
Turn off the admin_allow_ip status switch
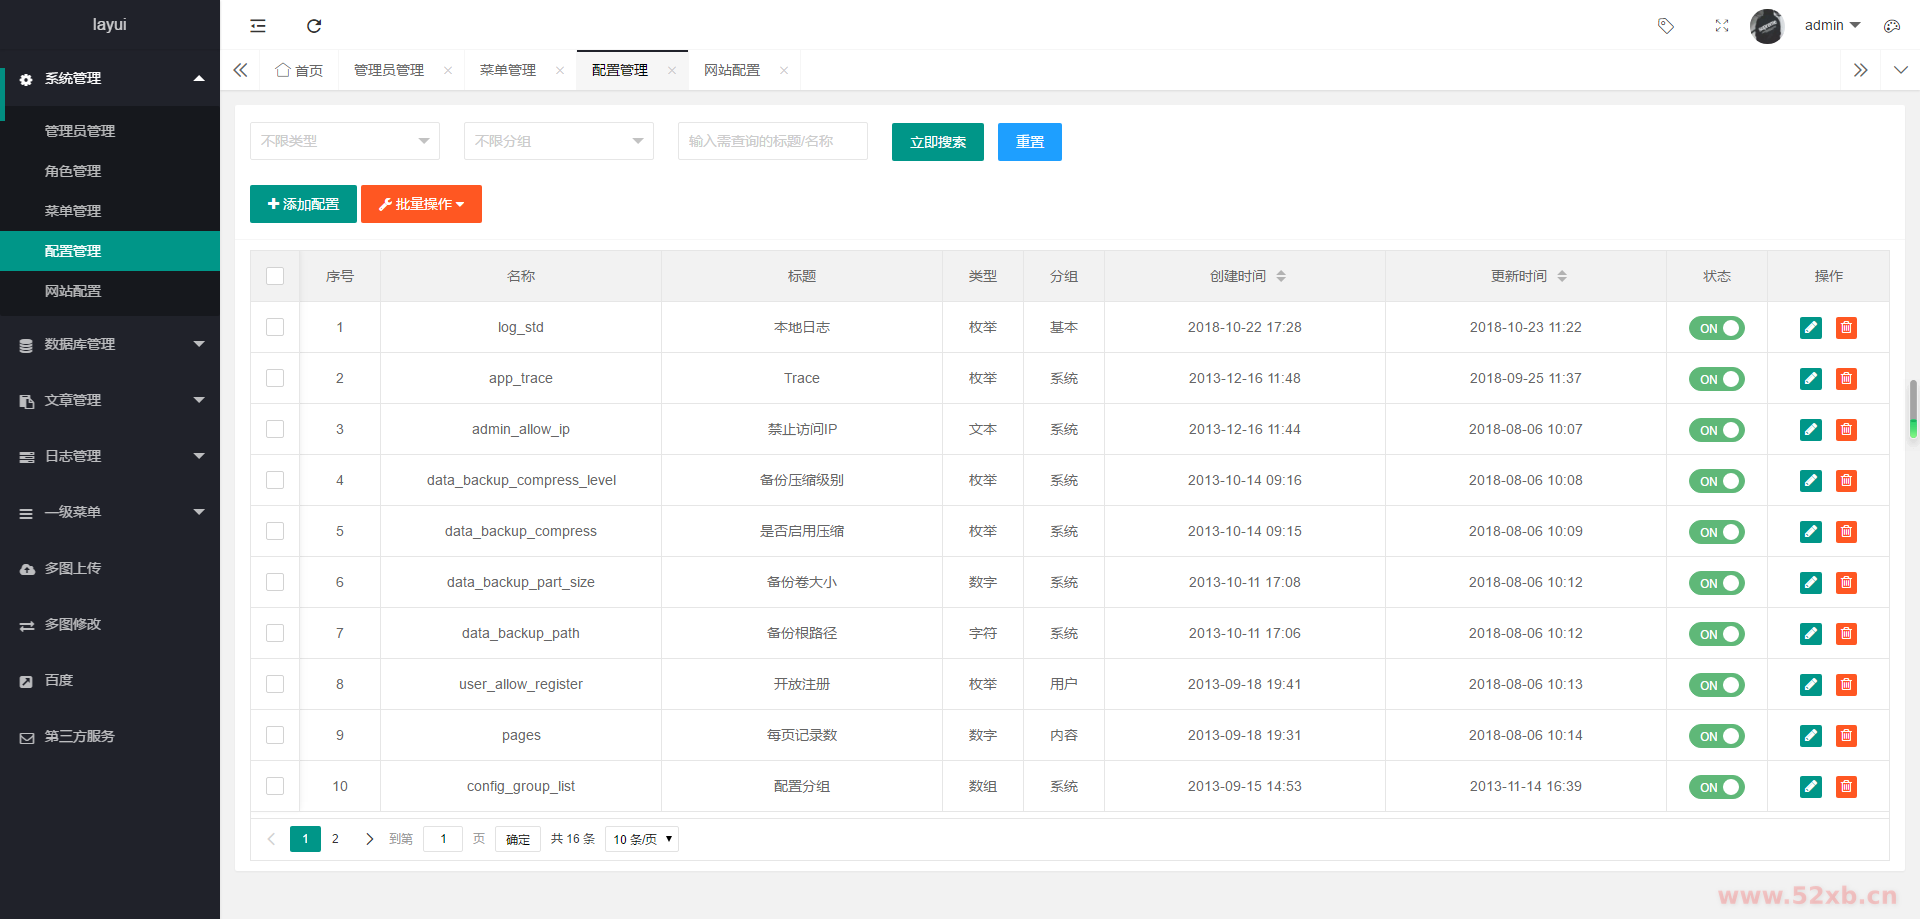[x=1717, y=430]
